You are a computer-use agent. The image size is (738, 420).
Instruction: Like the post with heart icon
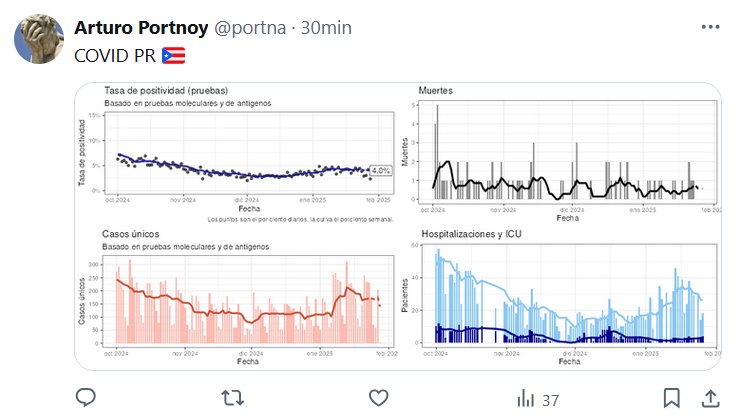point(378,398)
